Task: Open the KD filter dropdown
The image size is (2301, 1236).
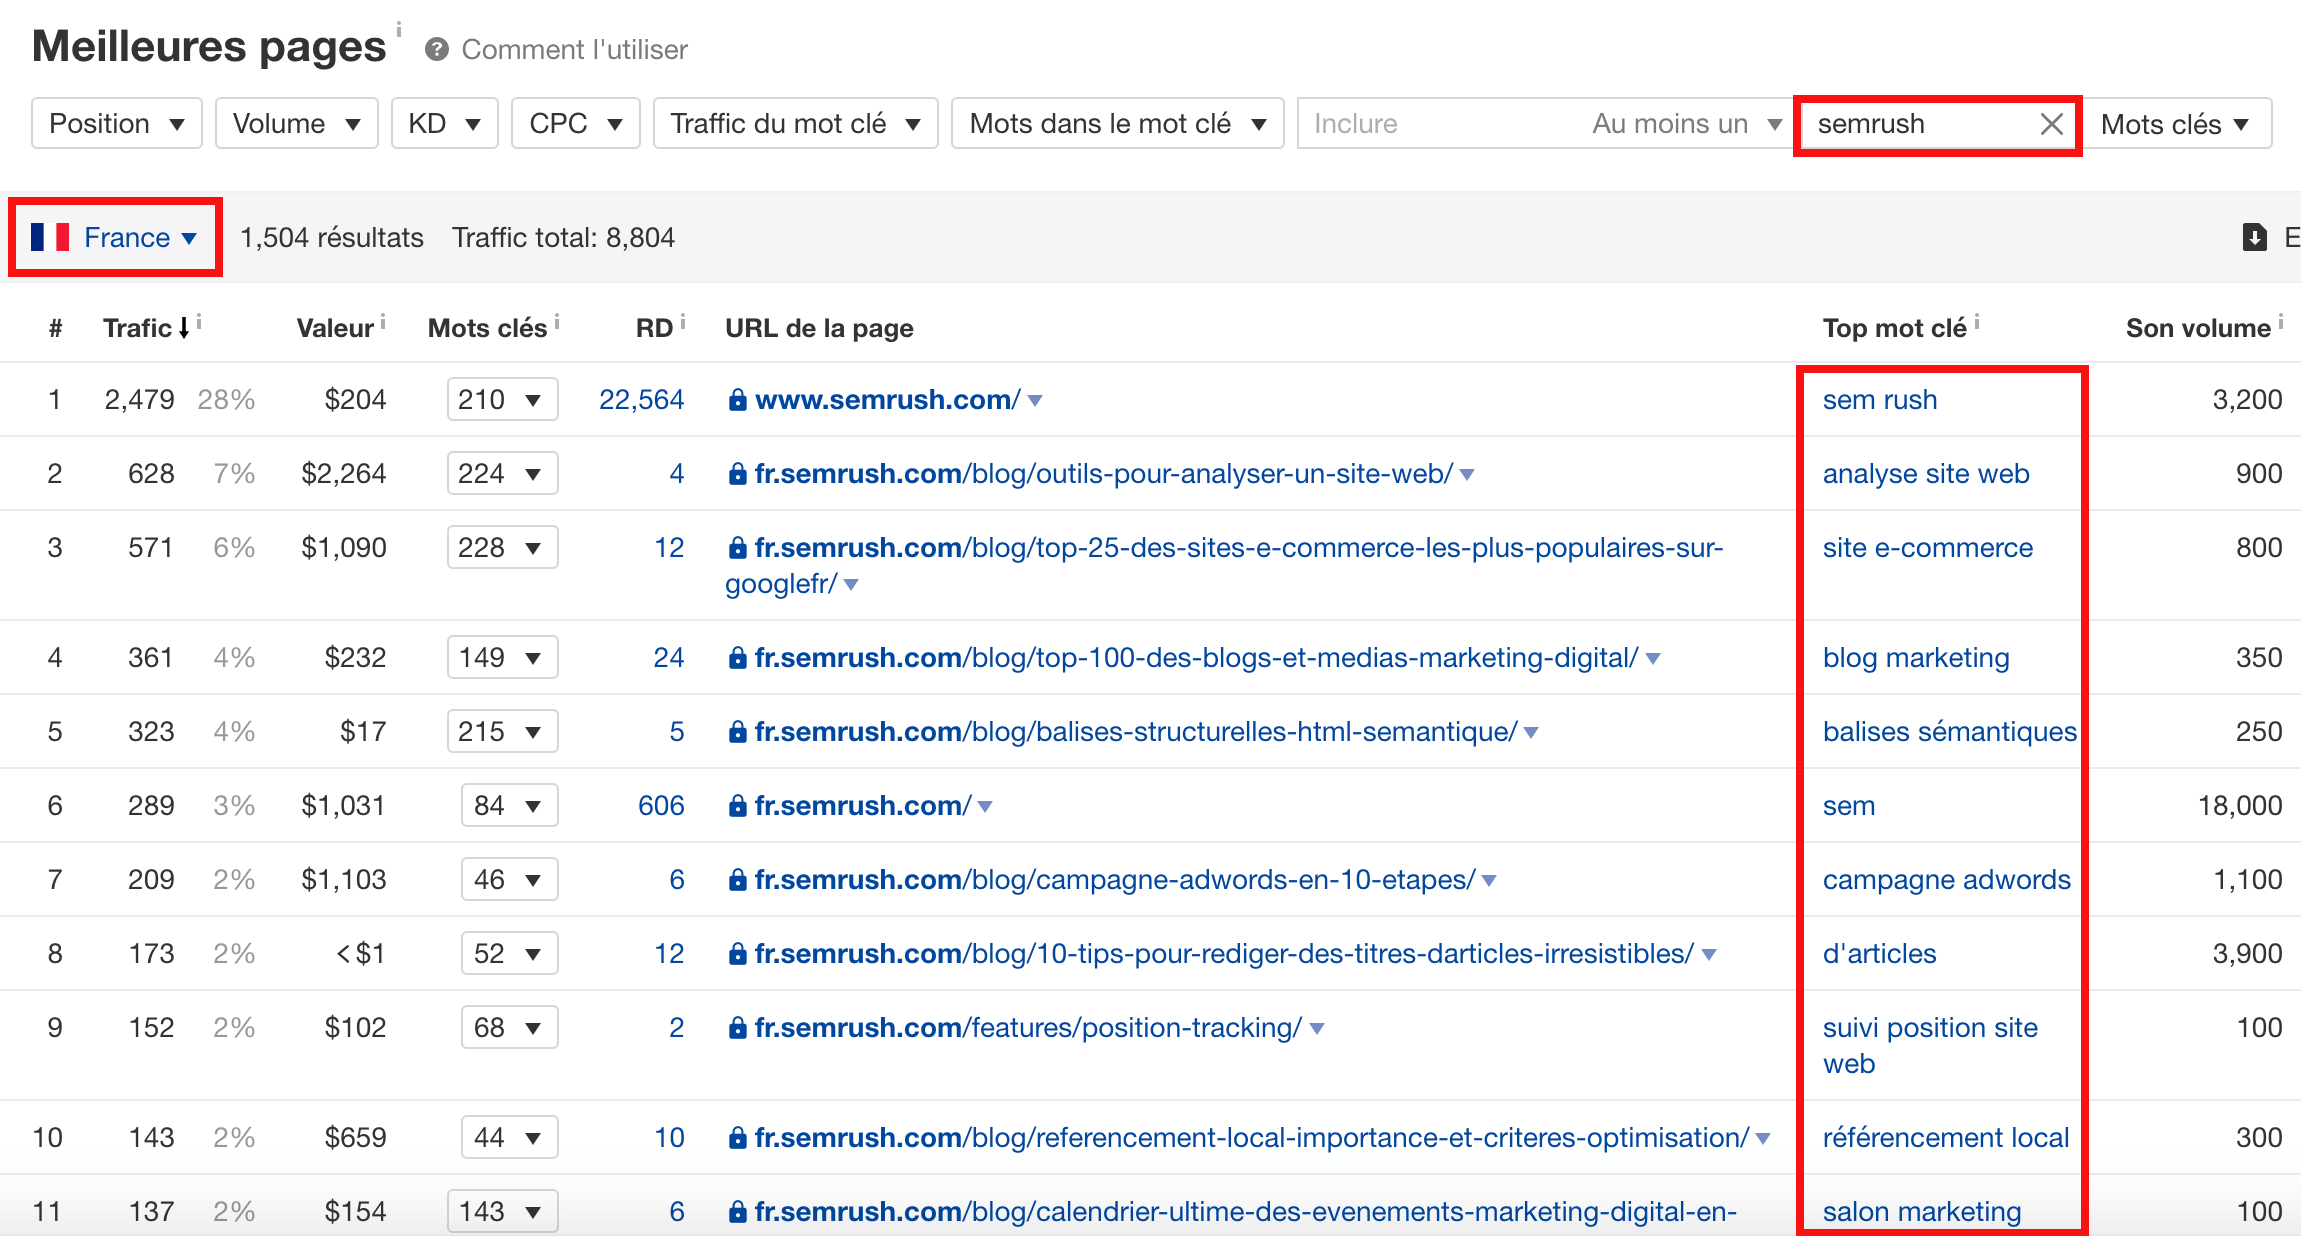Action: [x=445, y=123]
